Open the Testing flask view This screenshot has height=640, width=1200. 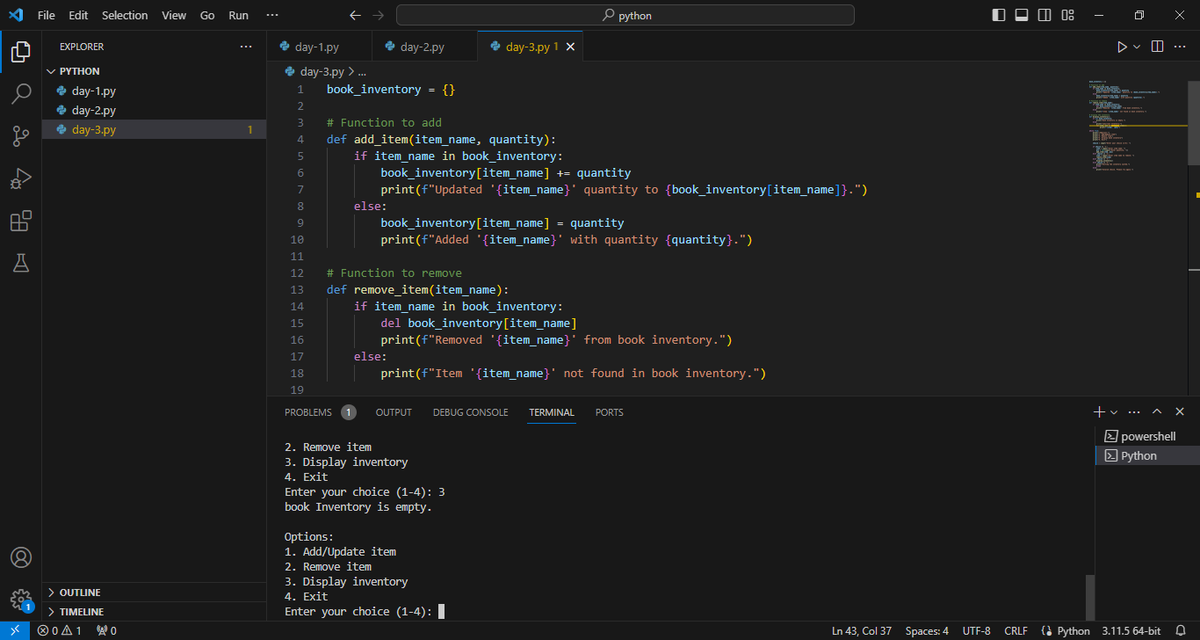point(20,263)
